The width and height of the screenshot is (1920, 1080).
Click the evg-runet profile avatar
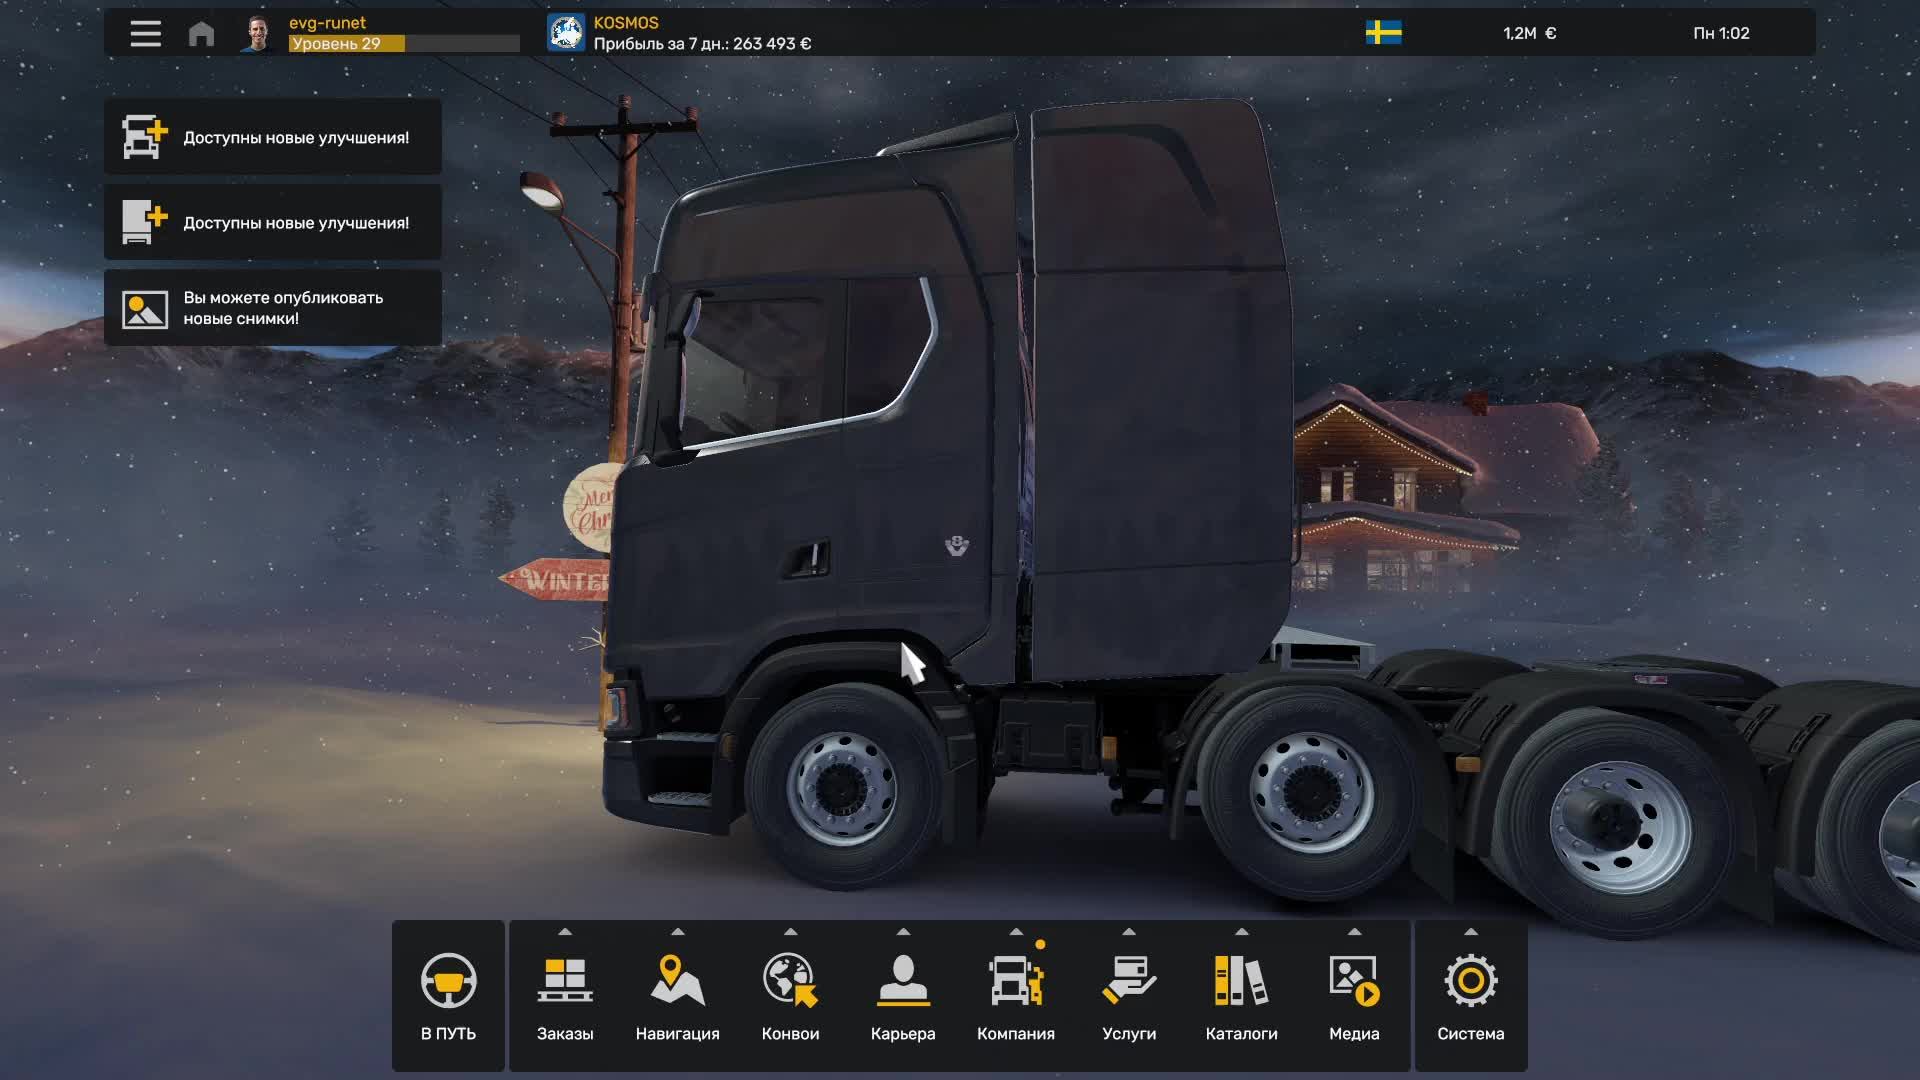click(258, 33)
